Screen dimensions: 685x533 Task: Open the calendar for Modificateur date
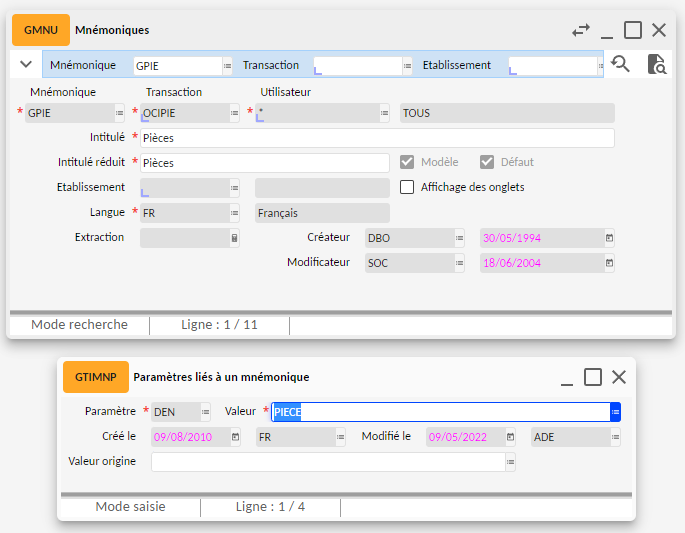pyautogui.click(x=609, y=263)
